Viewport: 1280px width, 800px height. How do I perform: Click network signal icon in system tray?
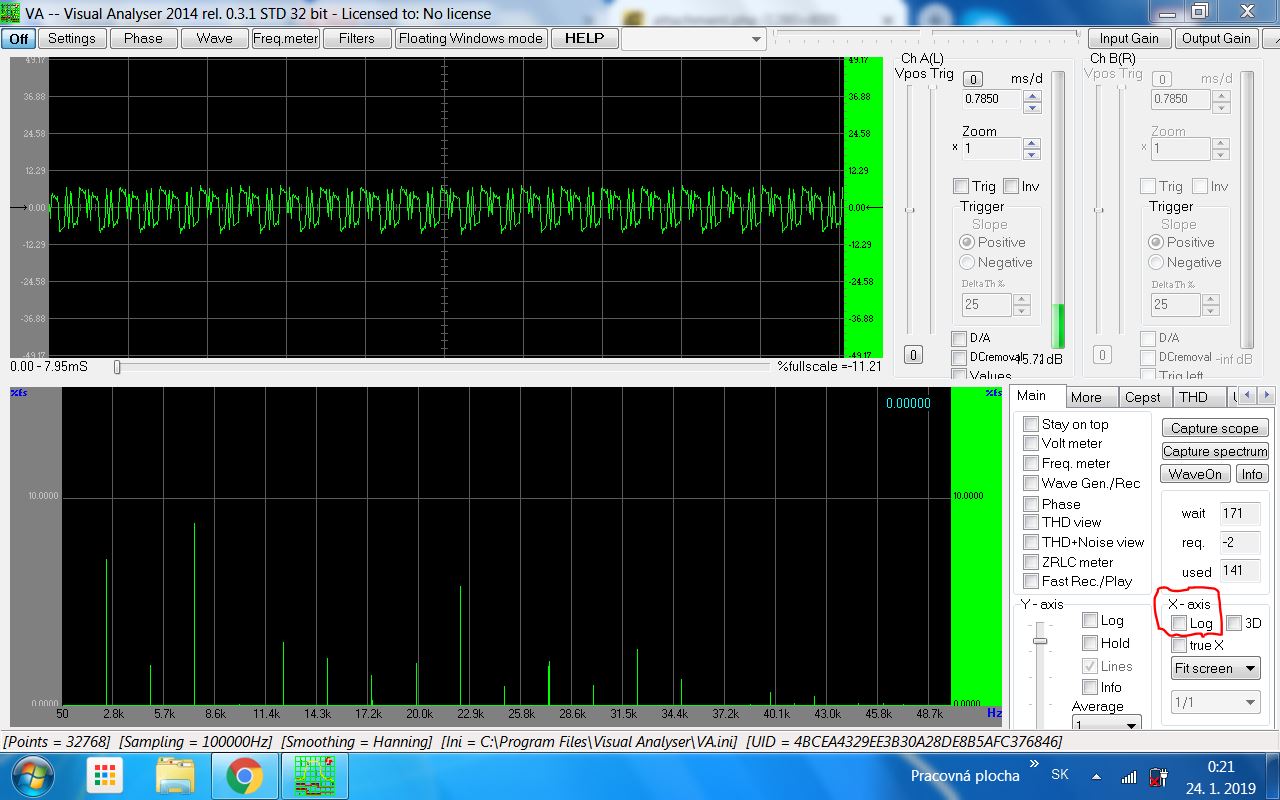pyautogui.click(x=1128, y=776)
